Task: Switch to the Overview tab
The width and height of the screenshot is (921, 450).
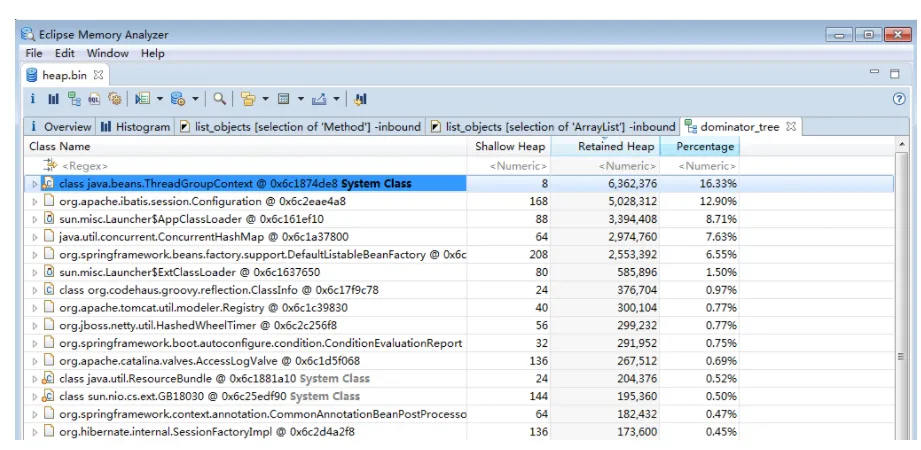Action: pyautogui.click(x=60, y=126)
